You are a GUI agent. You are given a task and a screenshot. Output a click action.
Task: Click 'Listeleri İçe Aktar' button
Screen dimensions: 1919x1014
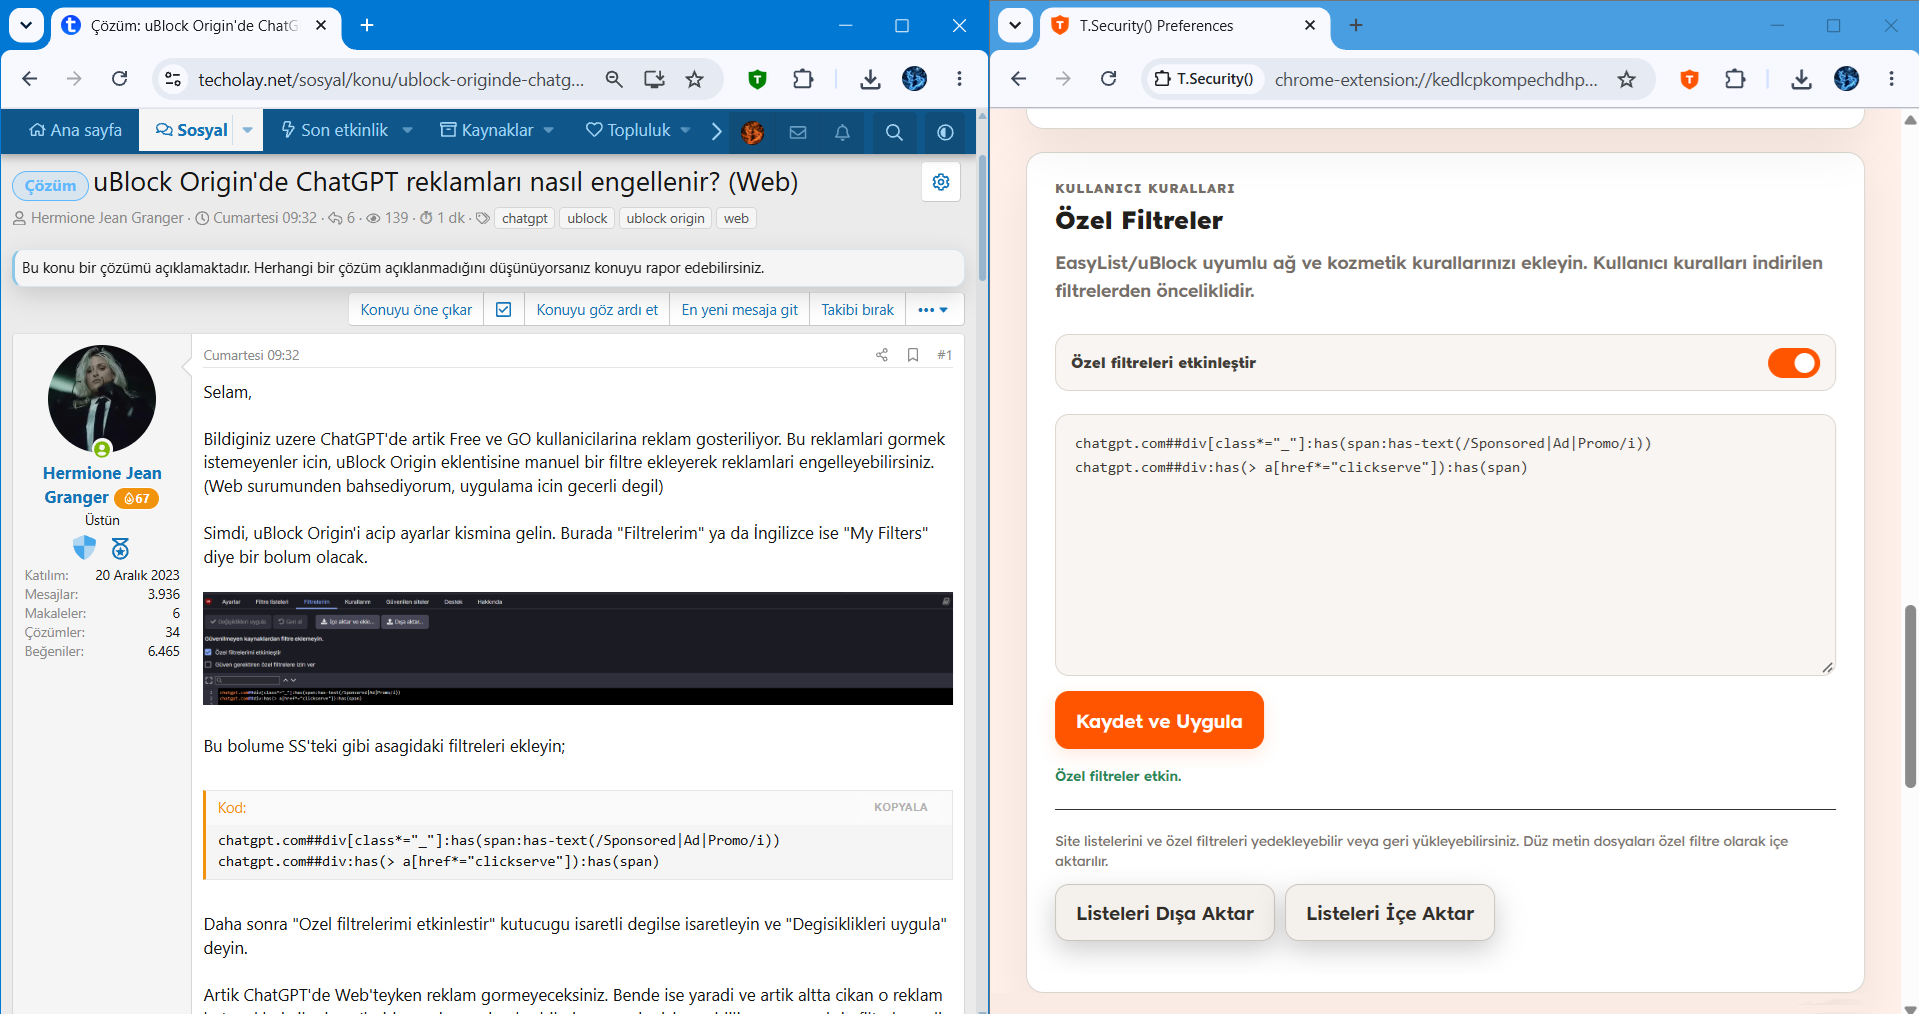pyautogui.click(x=1390, y=913)
